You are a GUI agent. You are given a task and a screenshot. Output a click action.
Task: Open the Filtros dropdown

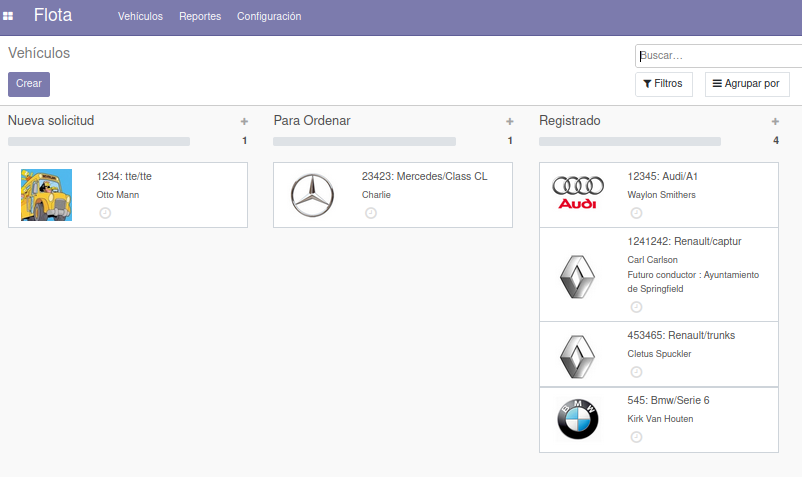click(664, 84)
